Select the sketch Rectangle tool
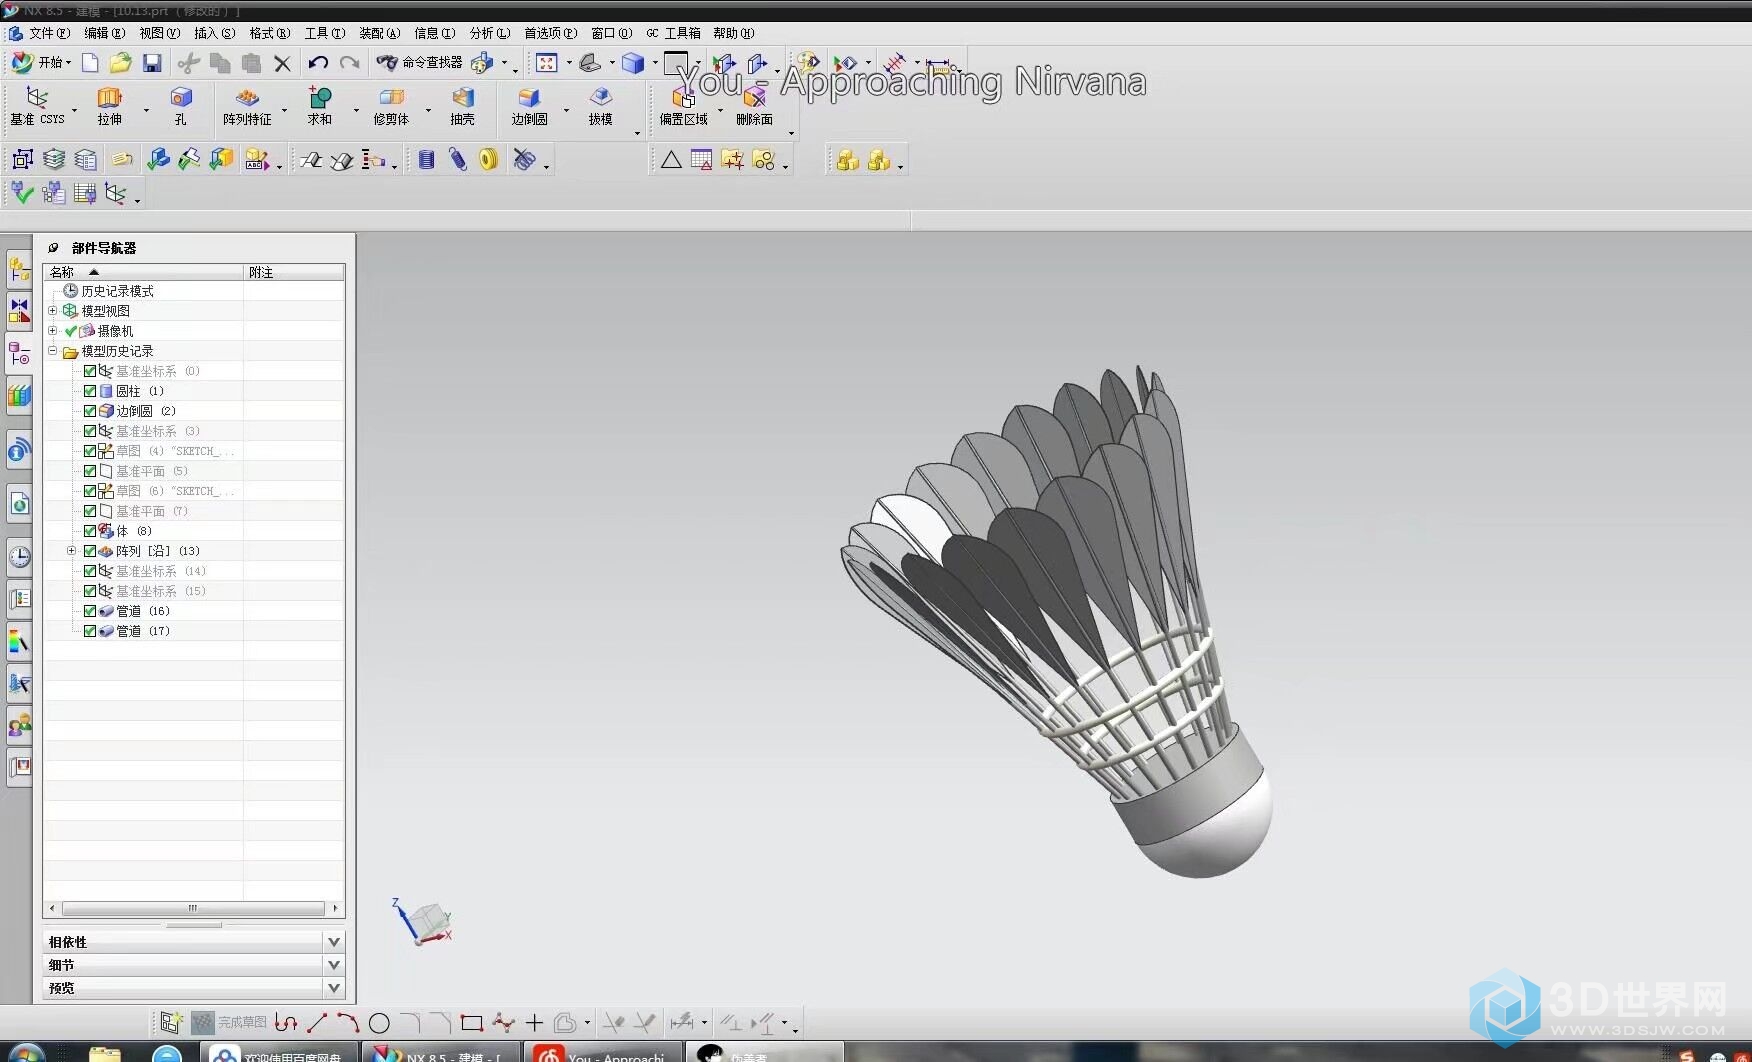 coord(472,1023)
